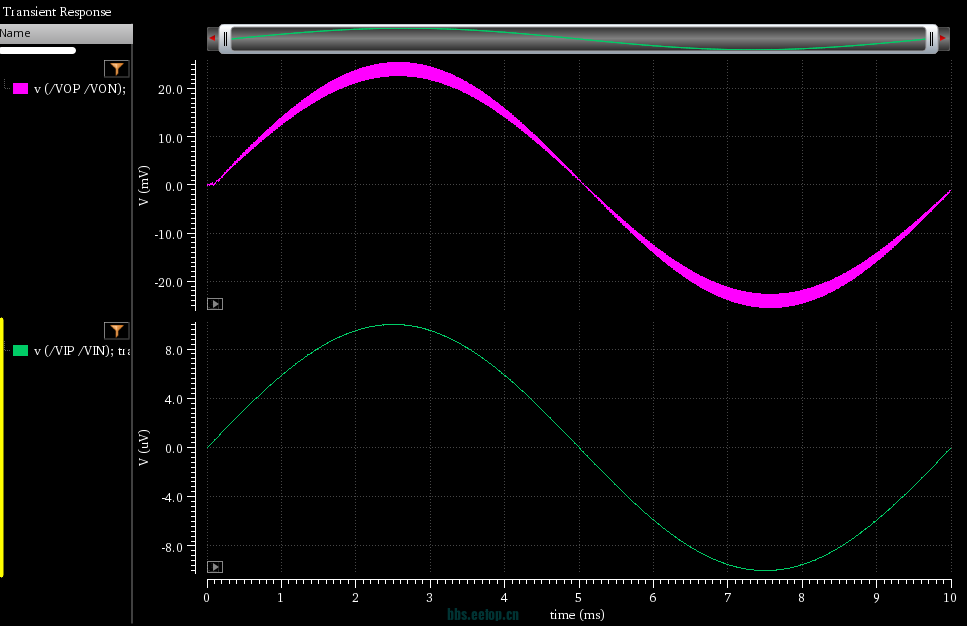Click the 4.0 tick label on the lower y-axis
This screenshot has height=626, width=967.
click(x=174, y=400)
